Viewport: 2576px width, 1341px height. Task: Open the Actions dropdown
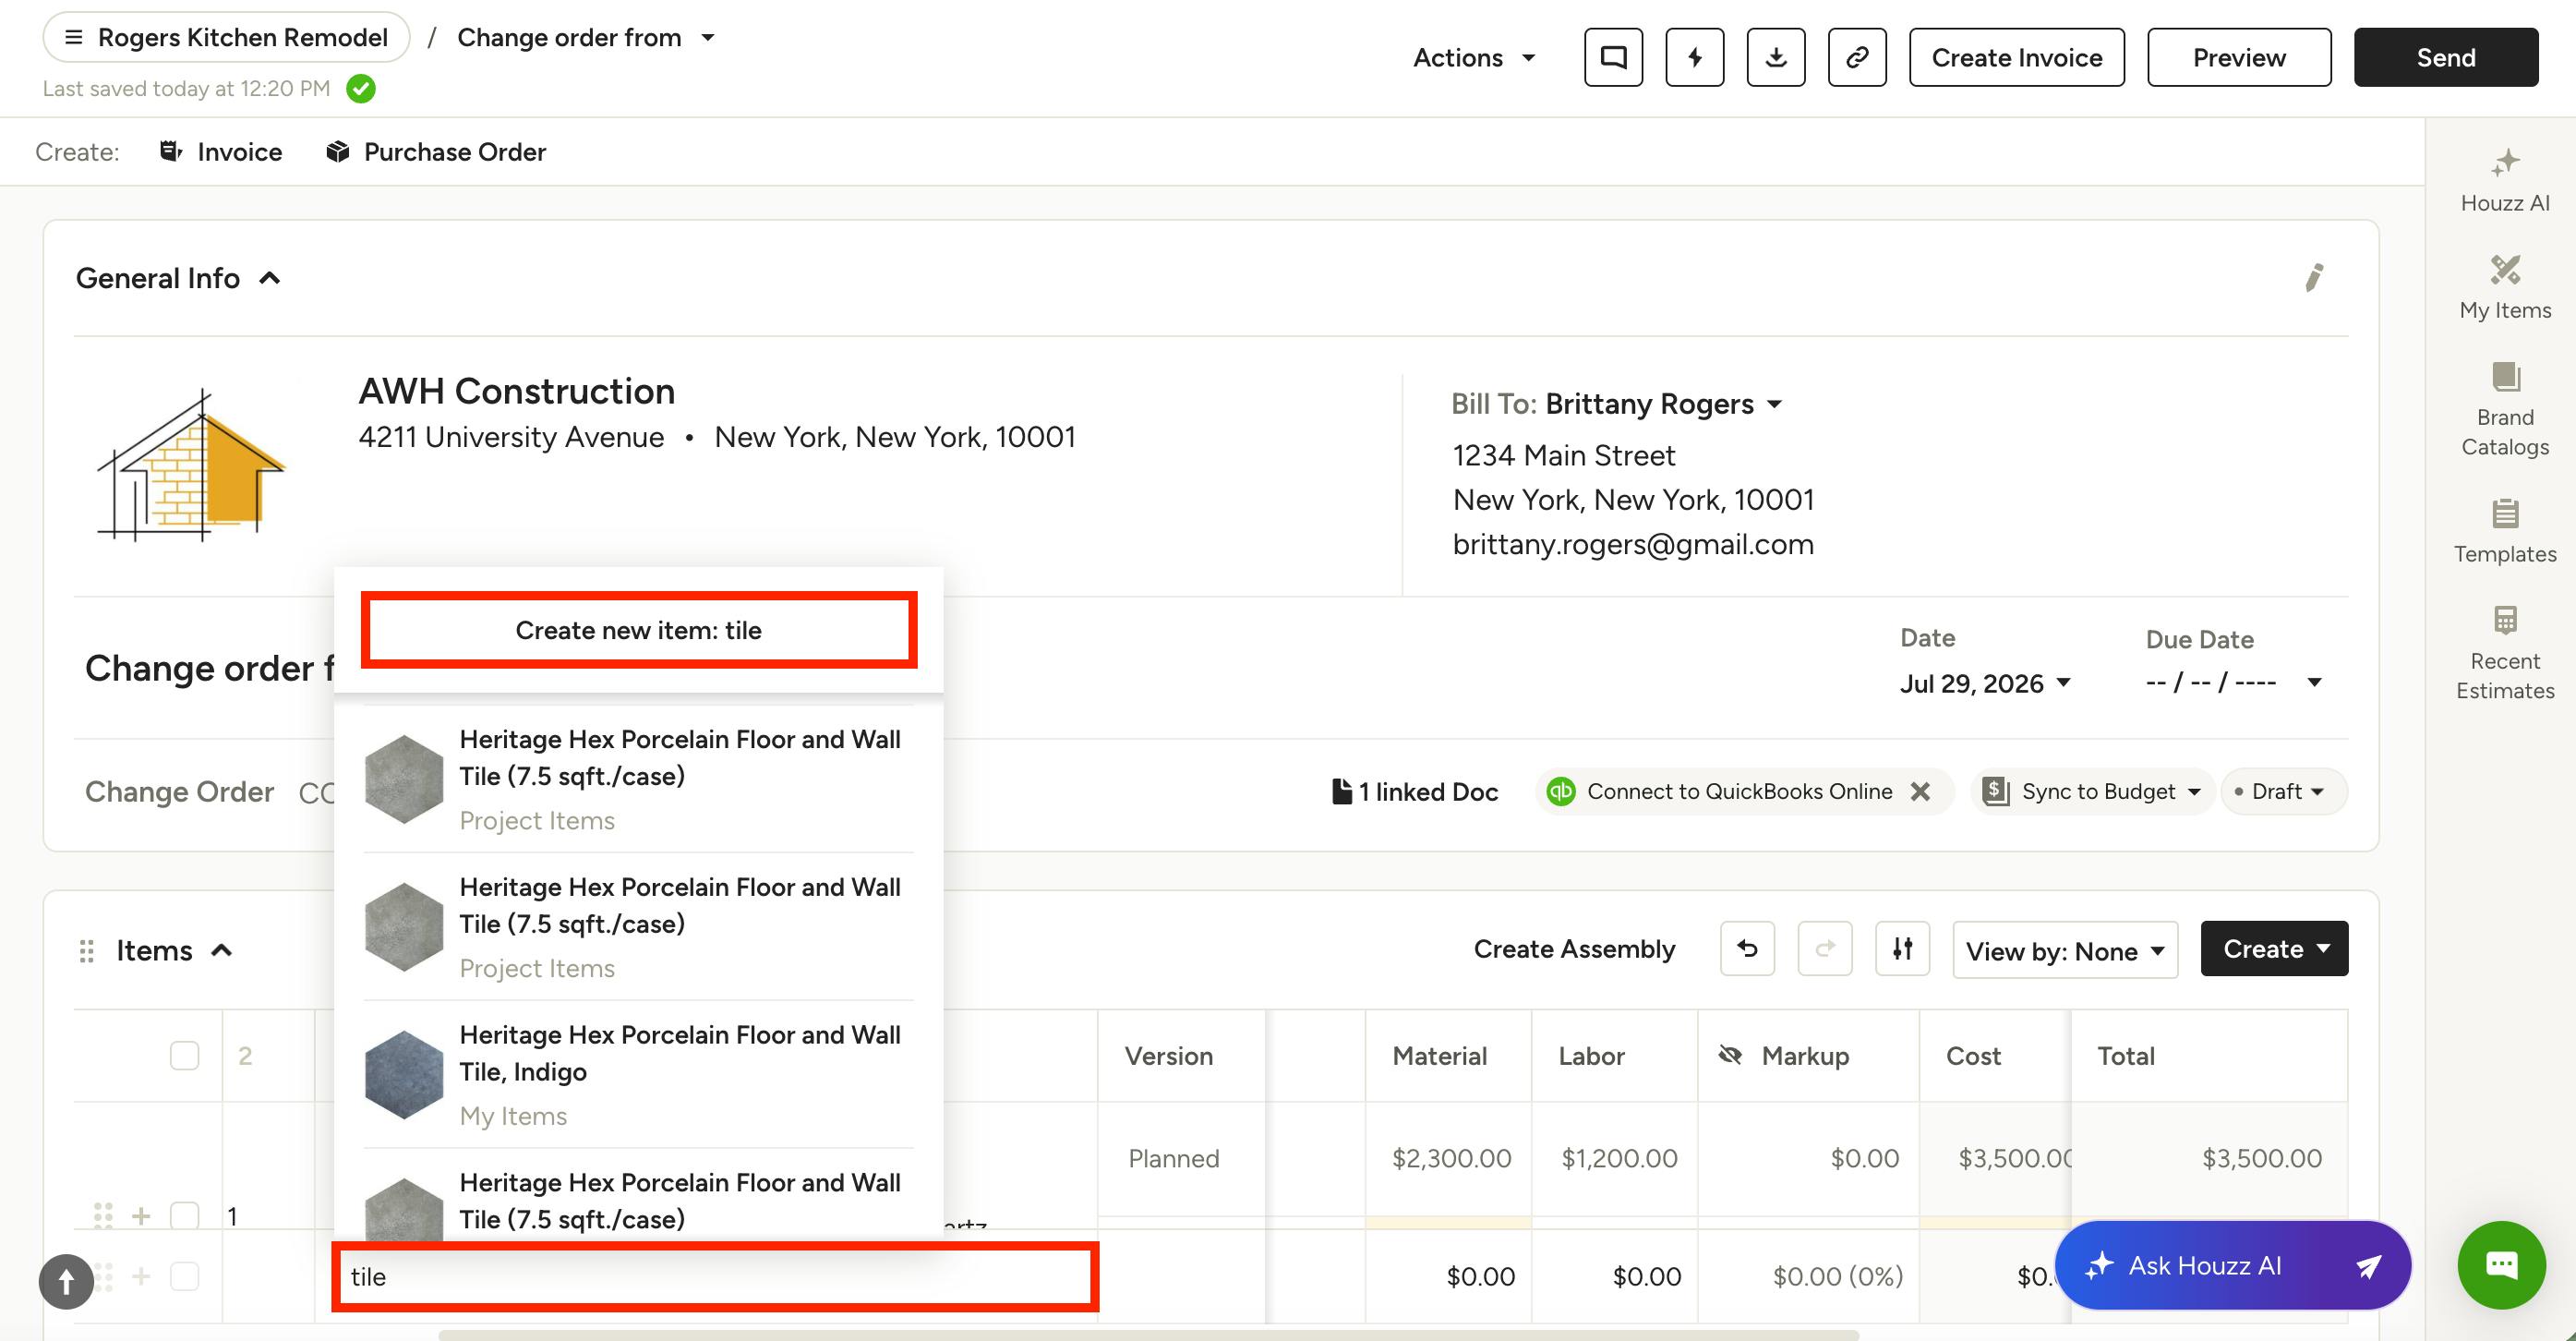tap(1474, 57)
